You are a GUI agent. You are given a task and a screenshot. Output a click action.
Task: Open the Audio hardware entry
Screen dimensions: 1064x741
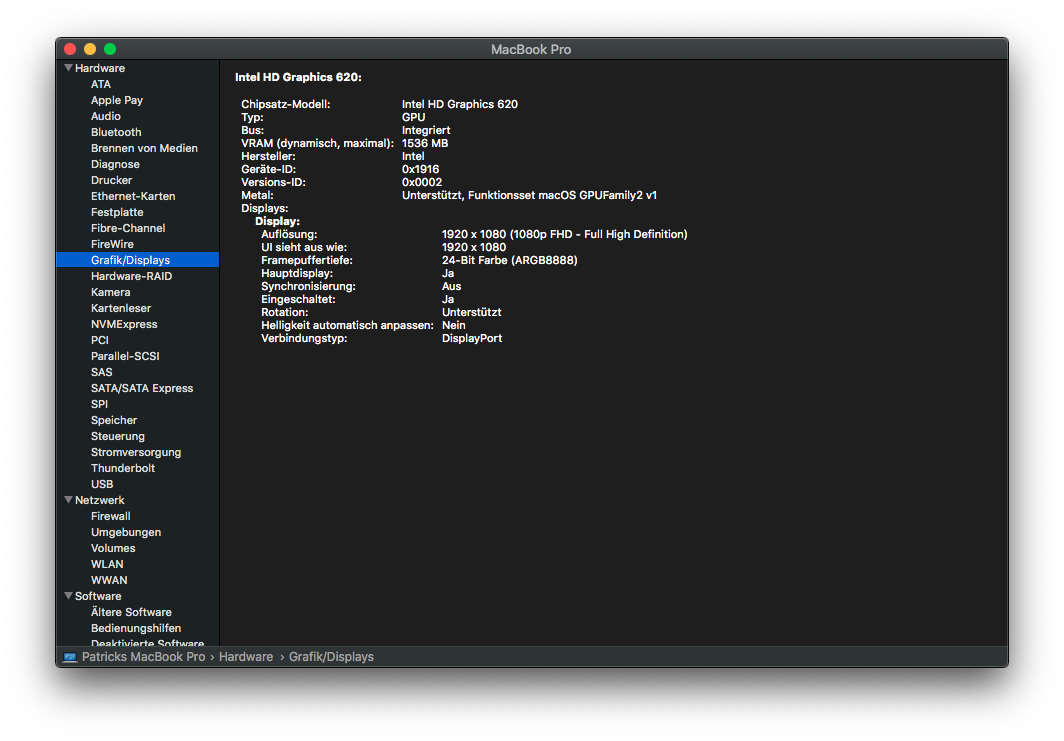(105, 116)
